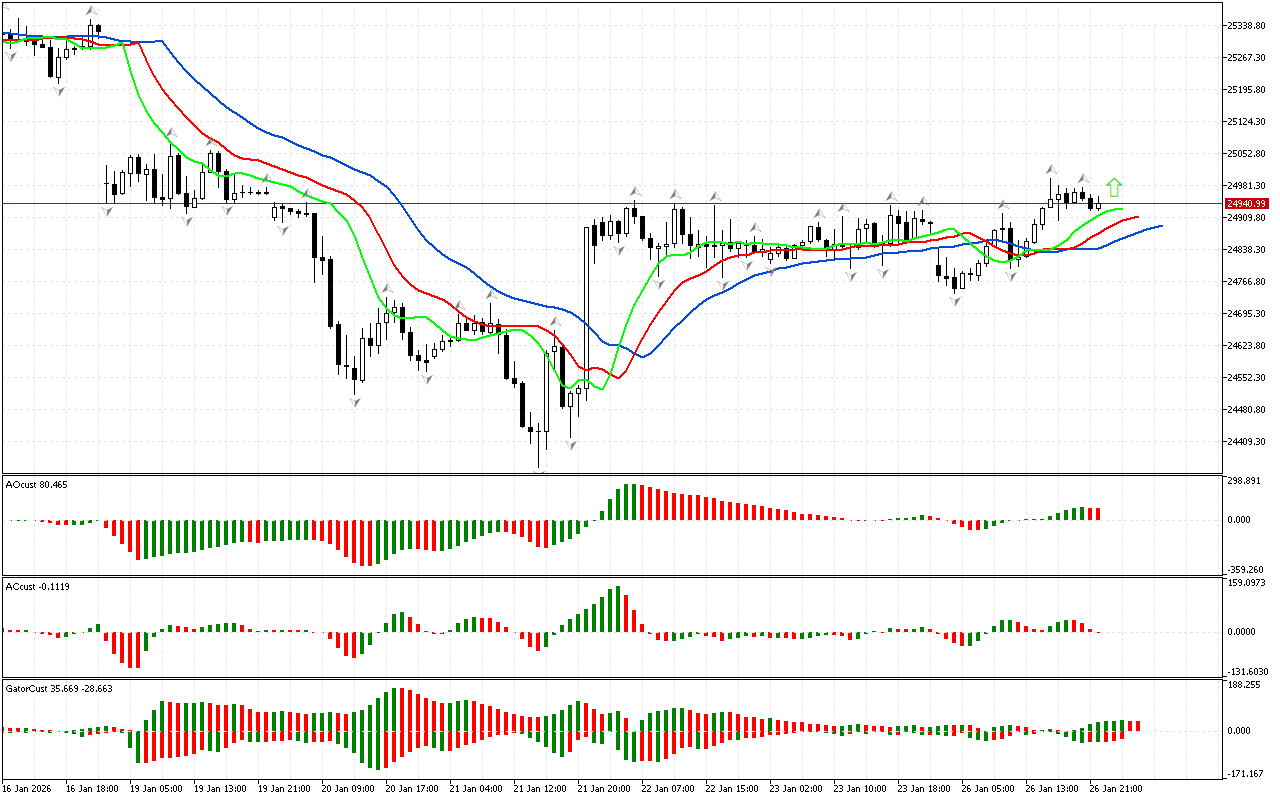Select the red current price label 24940.99
Viewport: 1280px width, 800px height.
coord(1246,203)
